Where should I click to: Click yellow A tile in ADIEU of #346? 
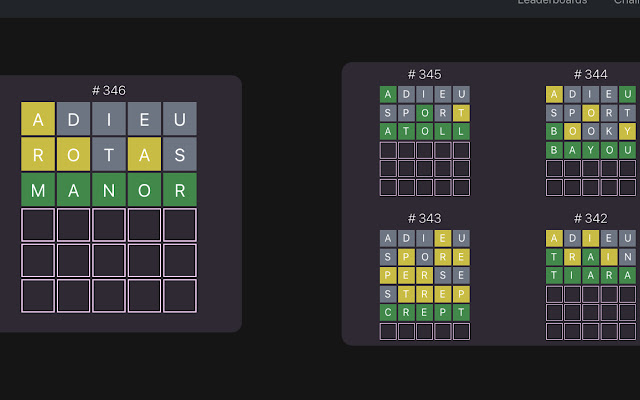coord(38,119)
